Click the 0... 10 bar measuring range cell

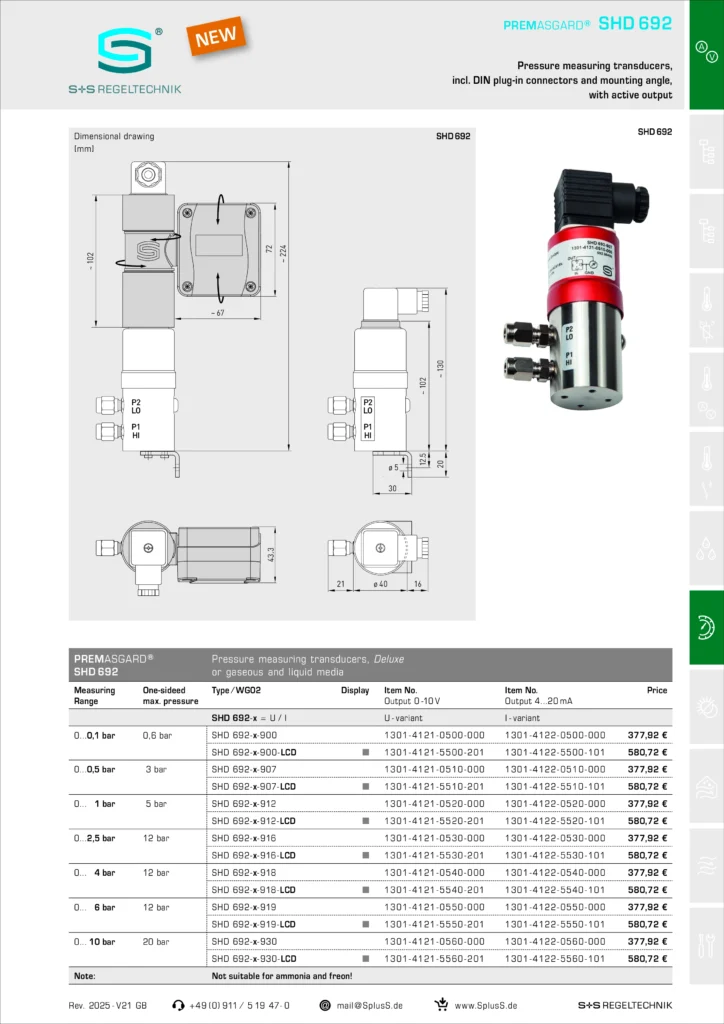coord(95,942)
